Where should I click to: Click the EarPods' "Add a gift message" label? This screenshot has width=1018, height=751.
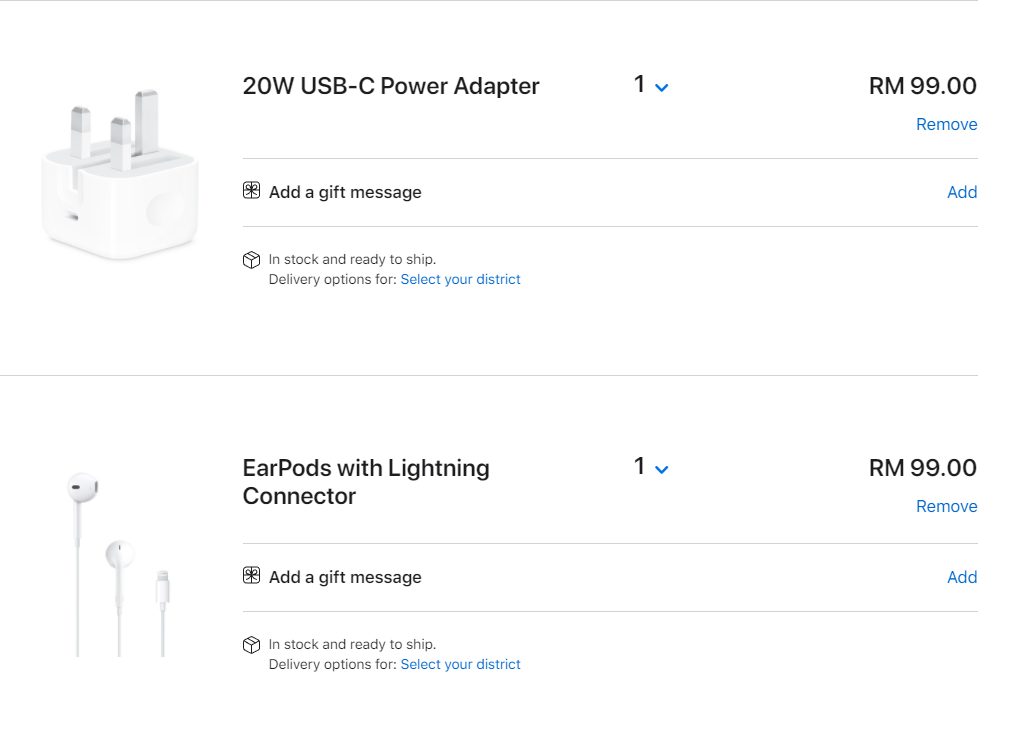(345, 577)
